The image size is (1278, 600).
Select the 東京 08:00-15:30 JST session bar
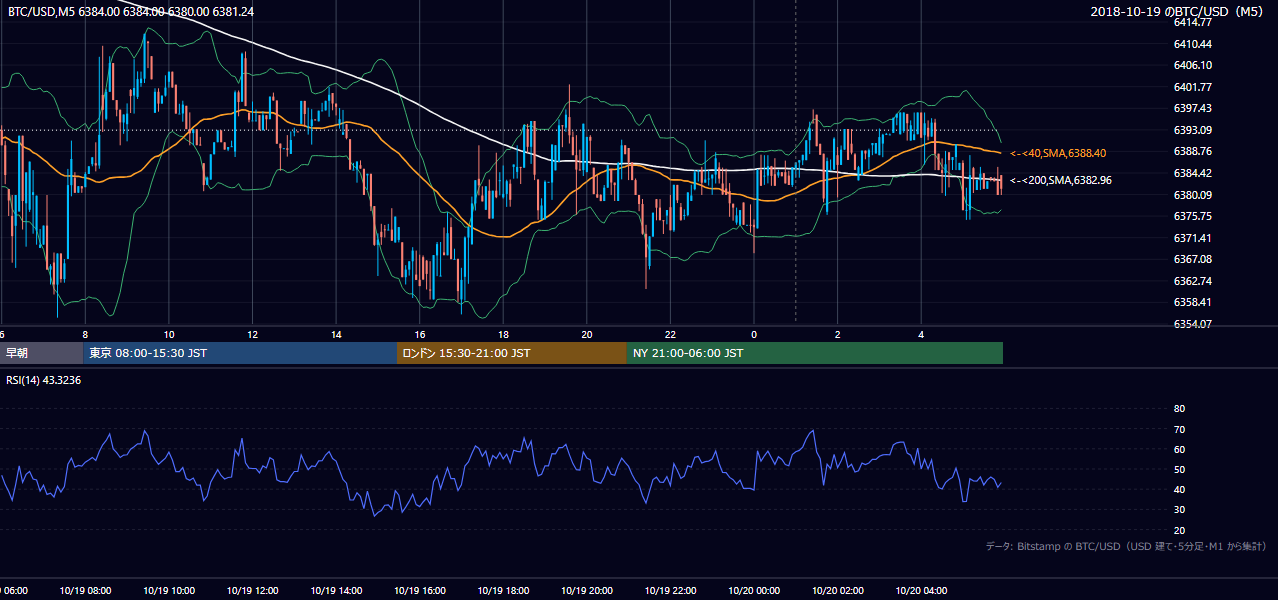[x=240, y=353]
